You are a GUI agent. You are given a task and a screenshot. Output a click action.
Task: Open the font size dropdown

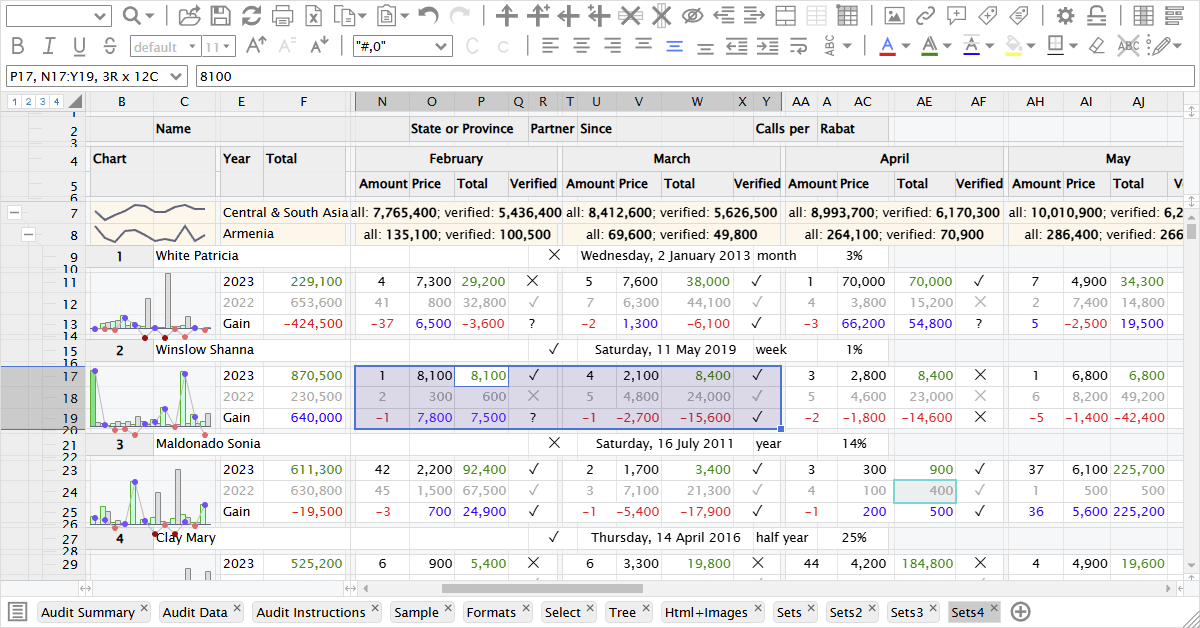[218, 46]
